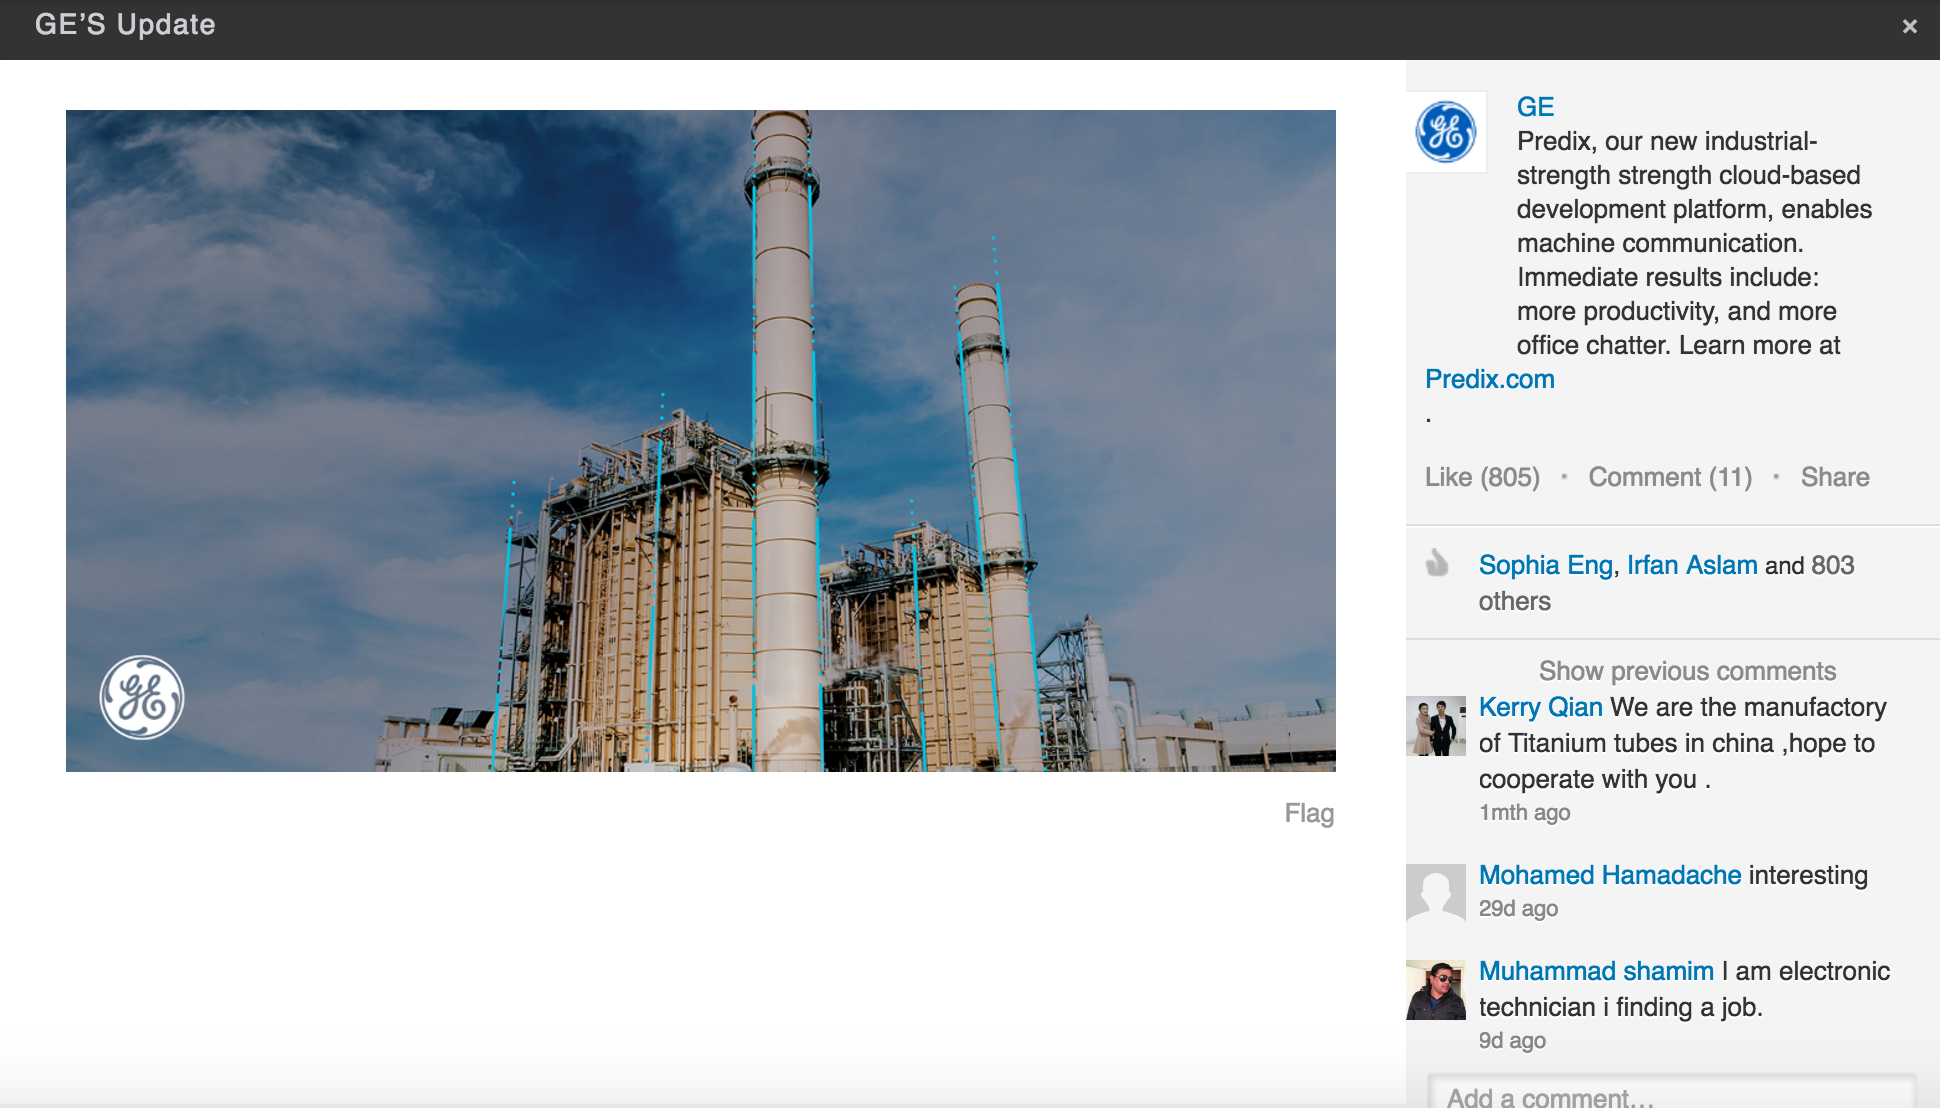Open the GE company name link
The image size is (1940, 1108).
pyautogui.click(x=1535, y=107)
